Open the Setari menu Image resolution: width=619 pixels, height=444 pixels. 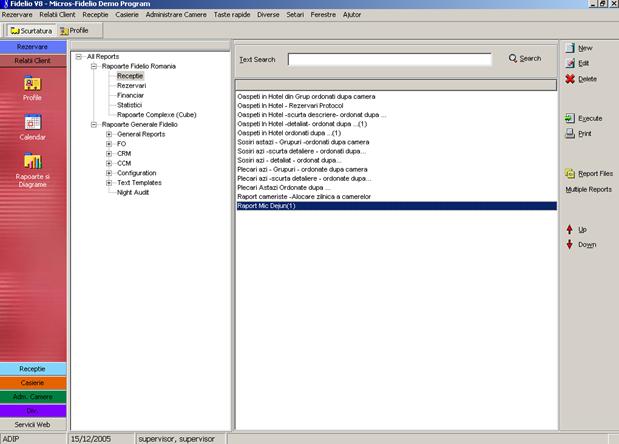[295, 15]
